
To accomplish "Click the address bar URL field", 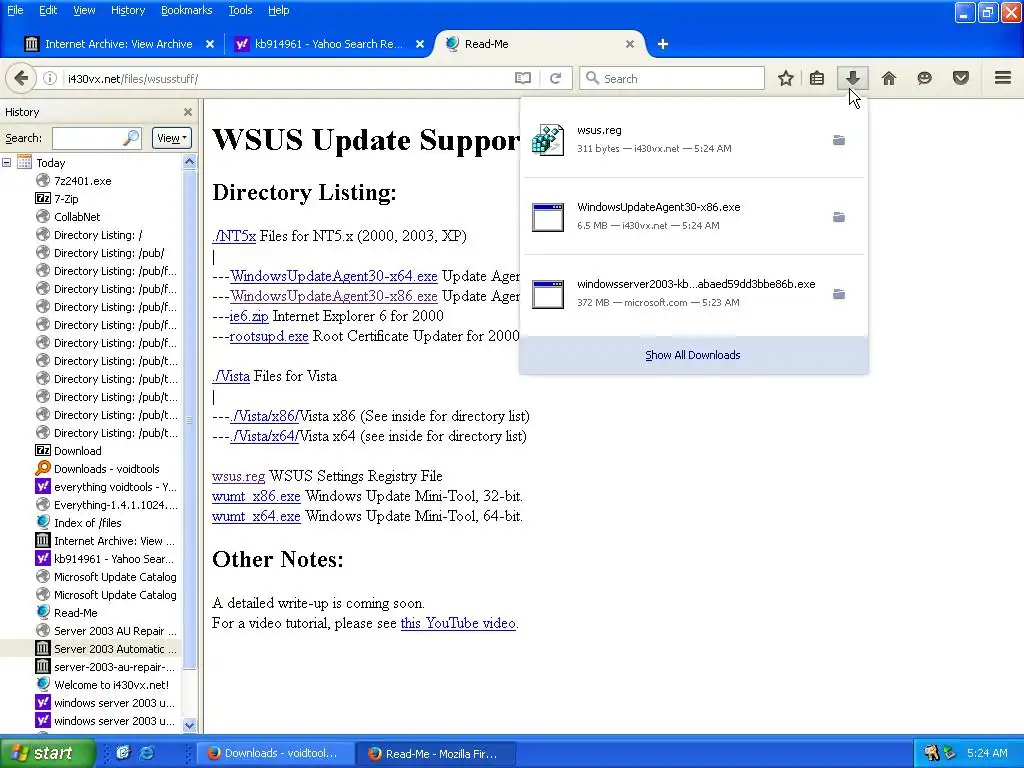I will pos(287,78).
